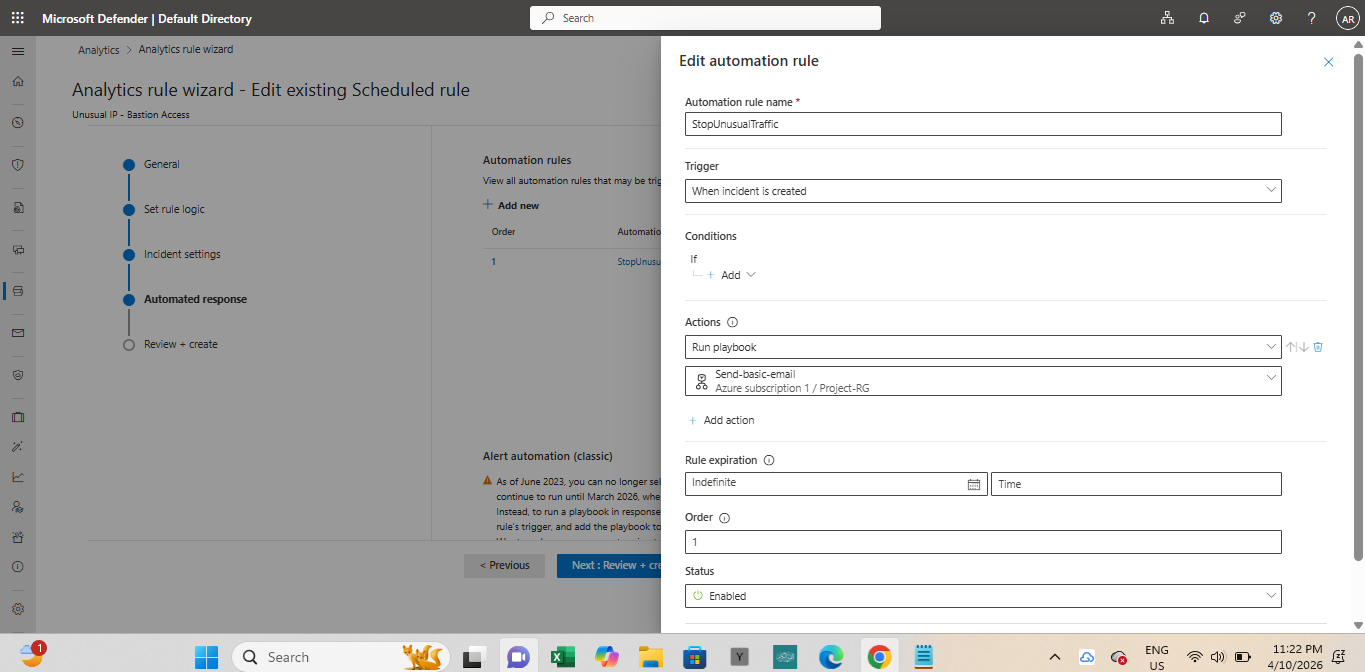
Task: Show info tooltip for Actions
Action: click(x=732, y=323)
